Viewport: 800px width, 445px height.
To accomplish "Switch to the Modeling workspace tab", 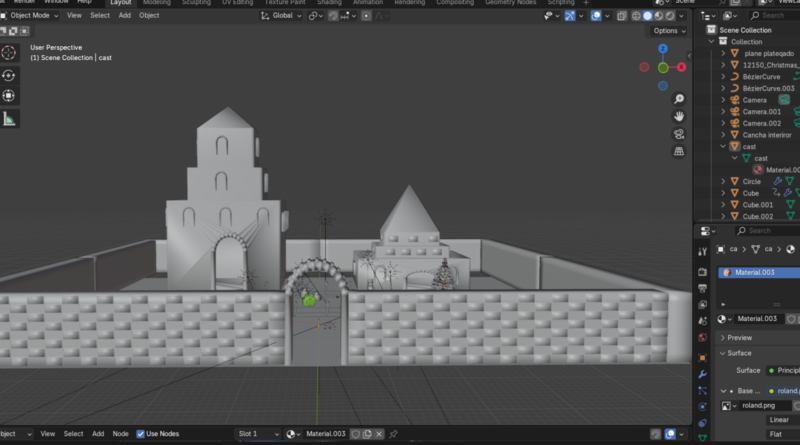I will (x=156, y=3).
